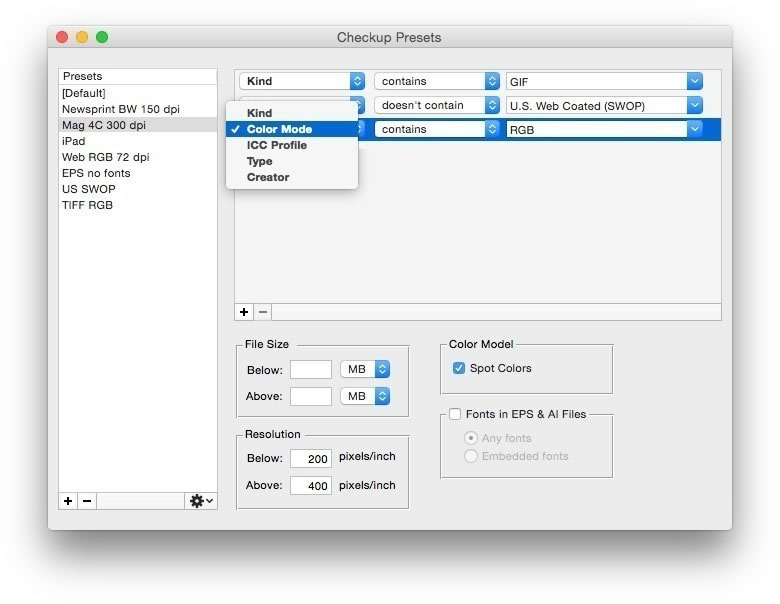Screen dimensions: 780x604
Task: Choose Creator from the popup menu
Action: tap(292, 177)
